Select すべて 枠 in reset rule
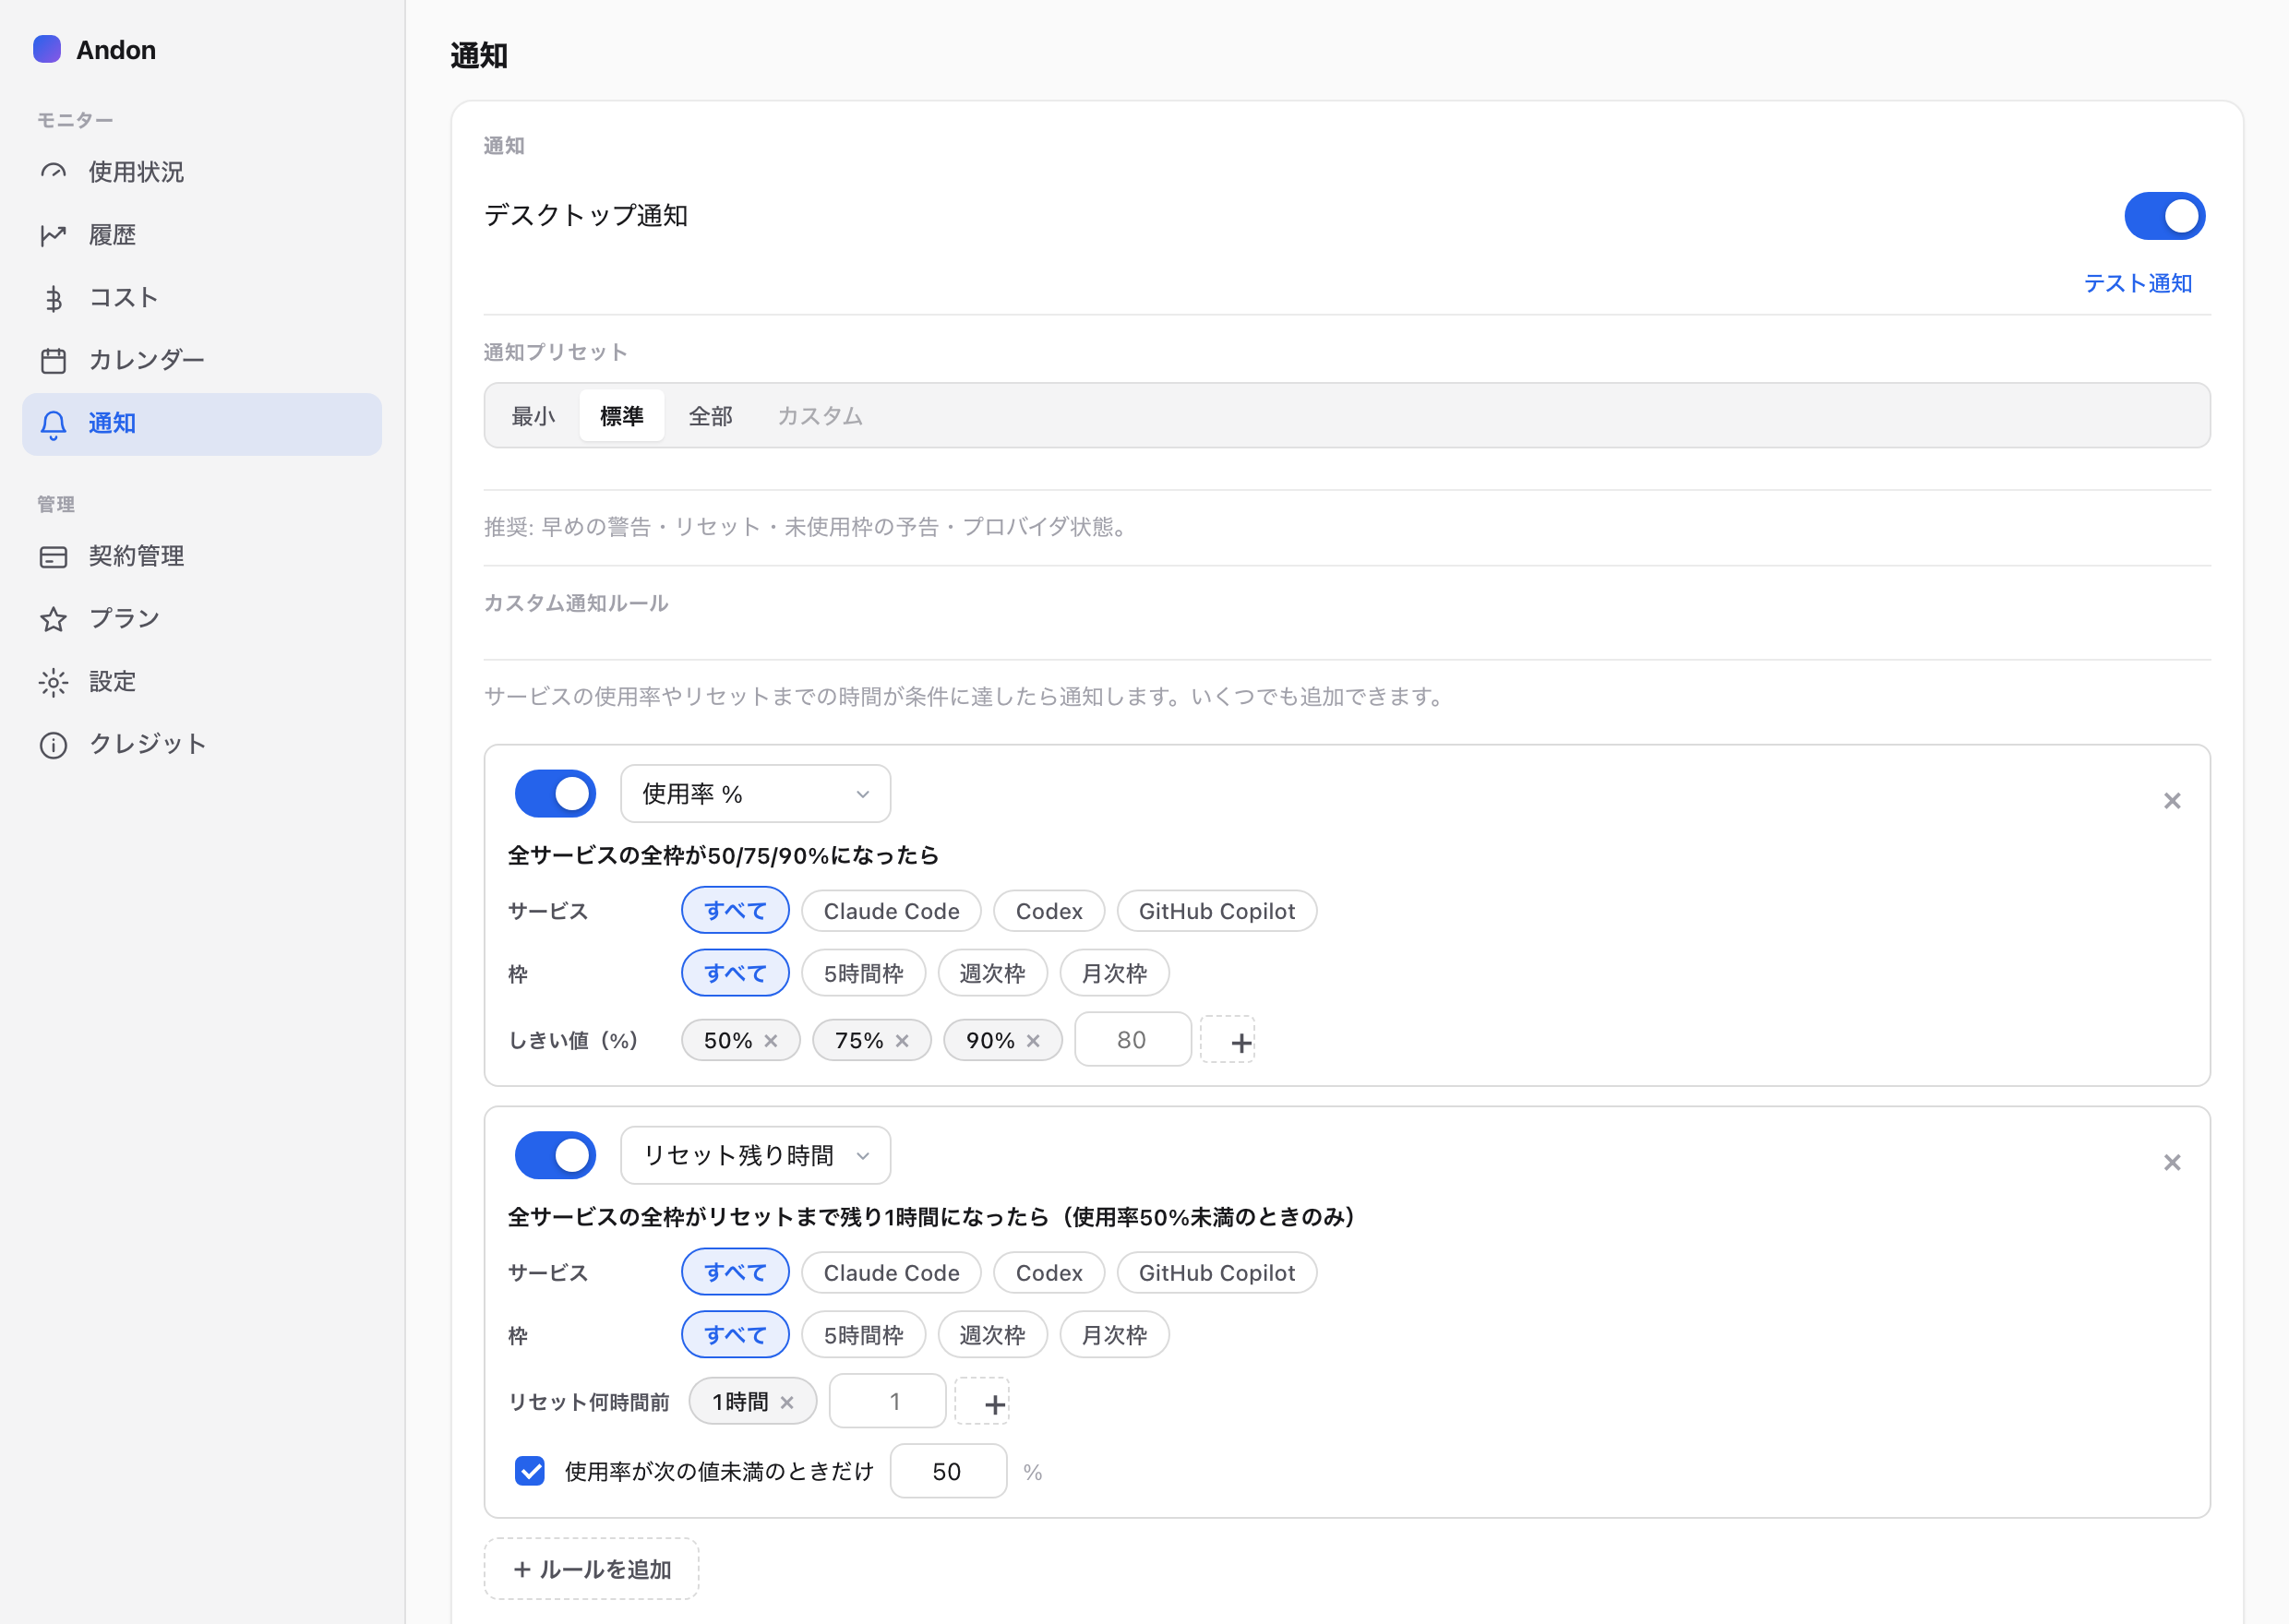2289x1624 pixels. (x=735, y=1335)
